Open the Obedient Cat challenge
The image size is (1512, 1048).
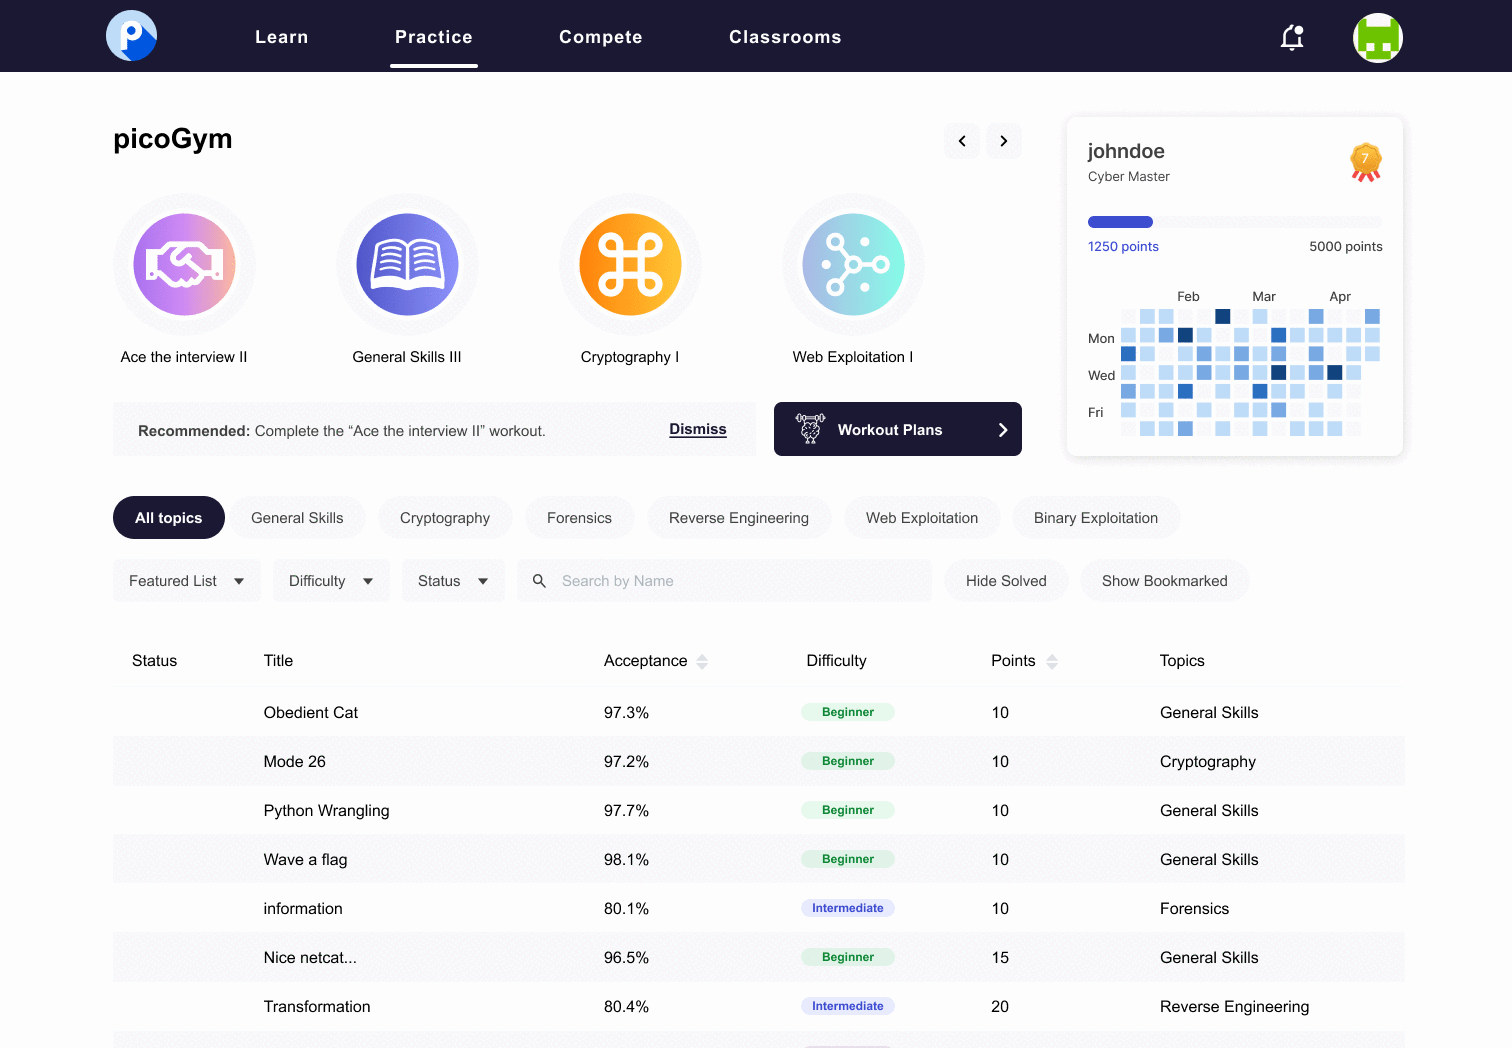[x=311, y=713]
